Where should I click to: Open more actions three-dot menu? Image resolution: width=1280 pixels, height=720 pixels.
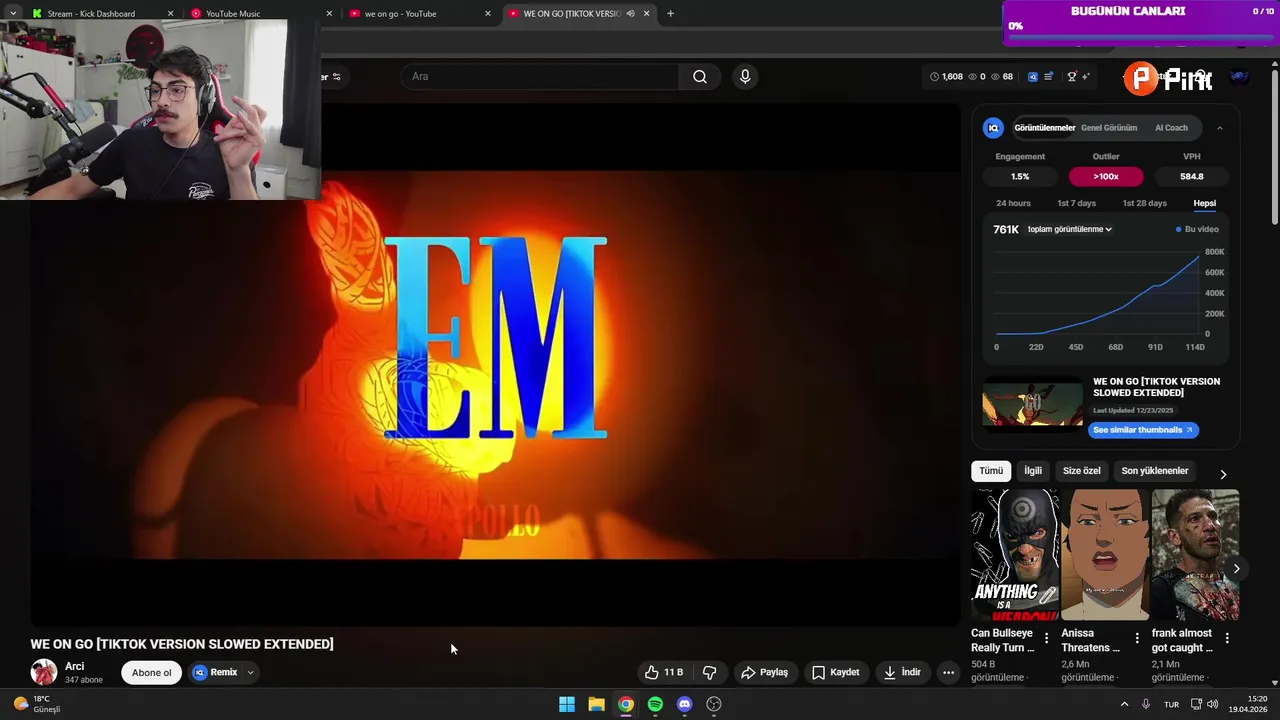(x=949, y=672)
